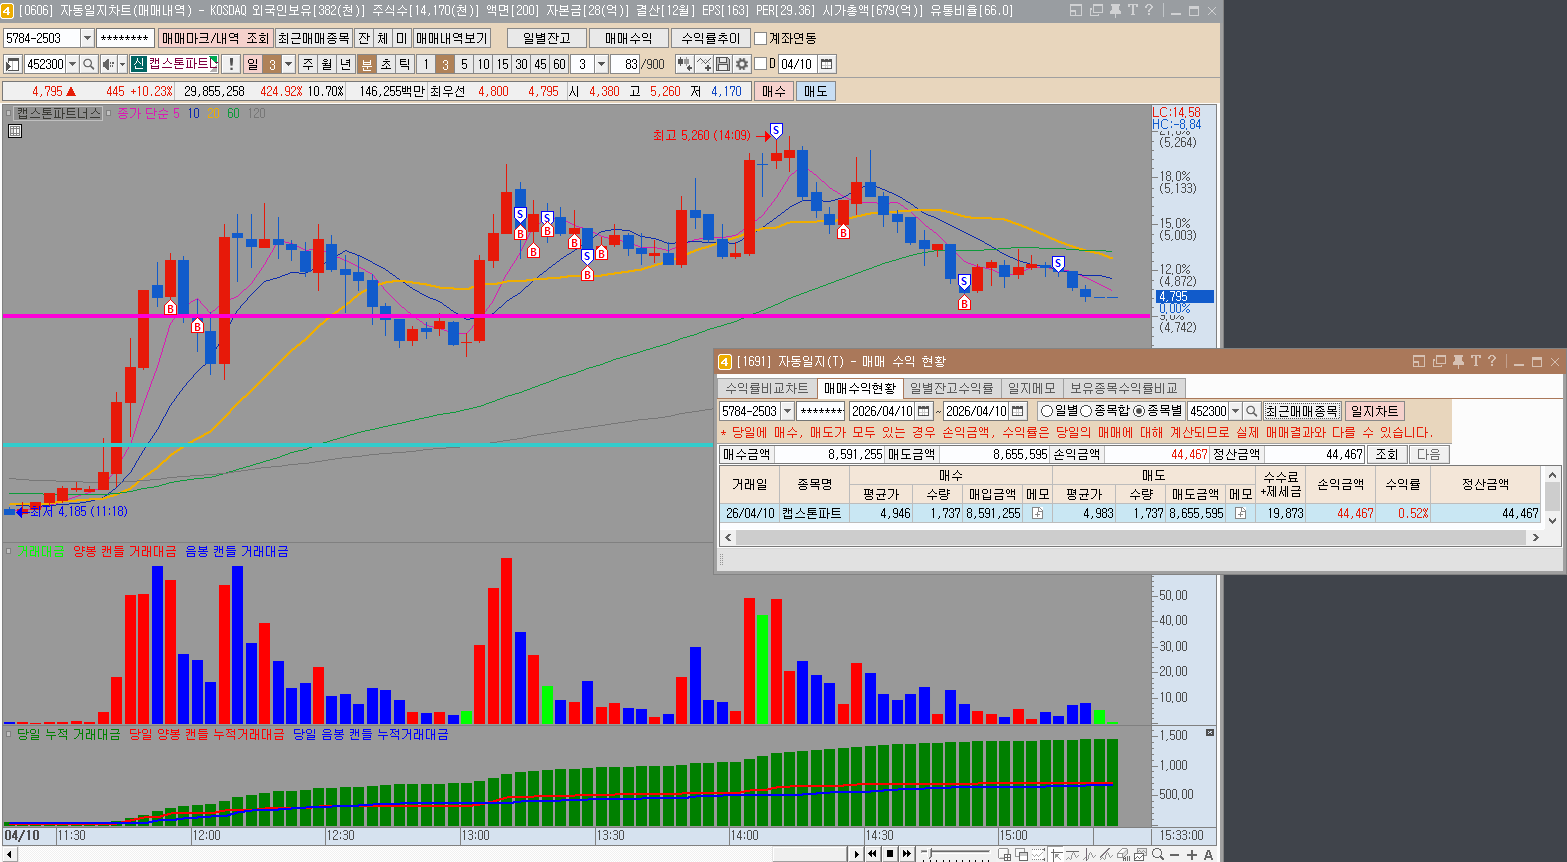Click the 매매마크/내역 조회 button

pos(215,38)
